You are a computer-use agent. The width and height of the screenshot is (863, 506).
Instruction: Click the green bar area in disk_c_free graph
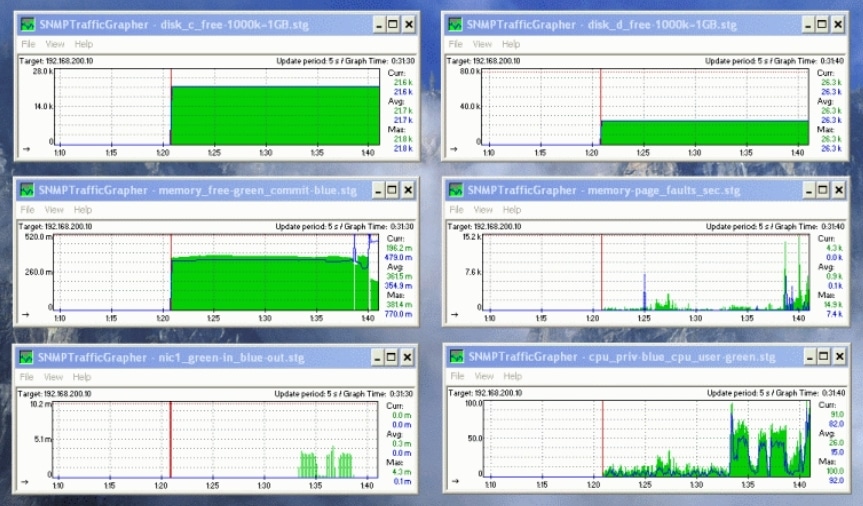(x=275, y=116)
